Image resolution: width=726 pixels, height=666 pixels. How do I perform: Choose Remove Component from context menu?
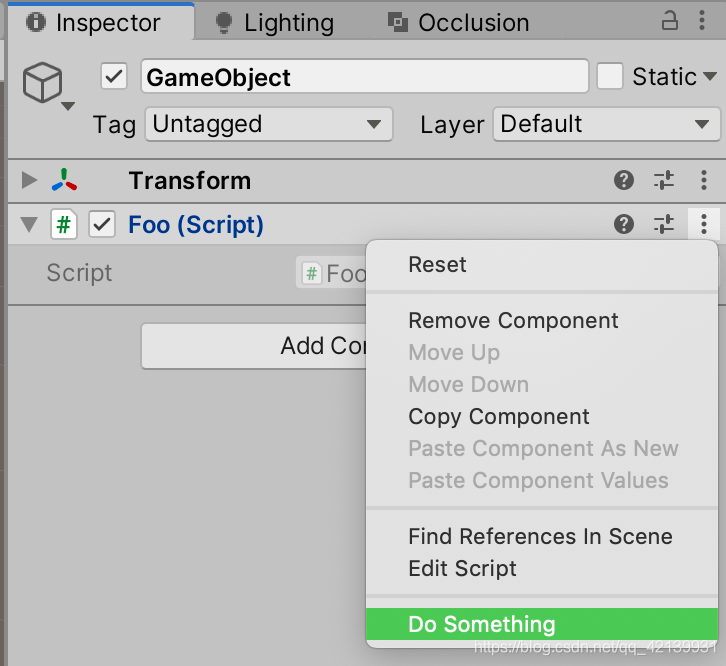point(513,321)
